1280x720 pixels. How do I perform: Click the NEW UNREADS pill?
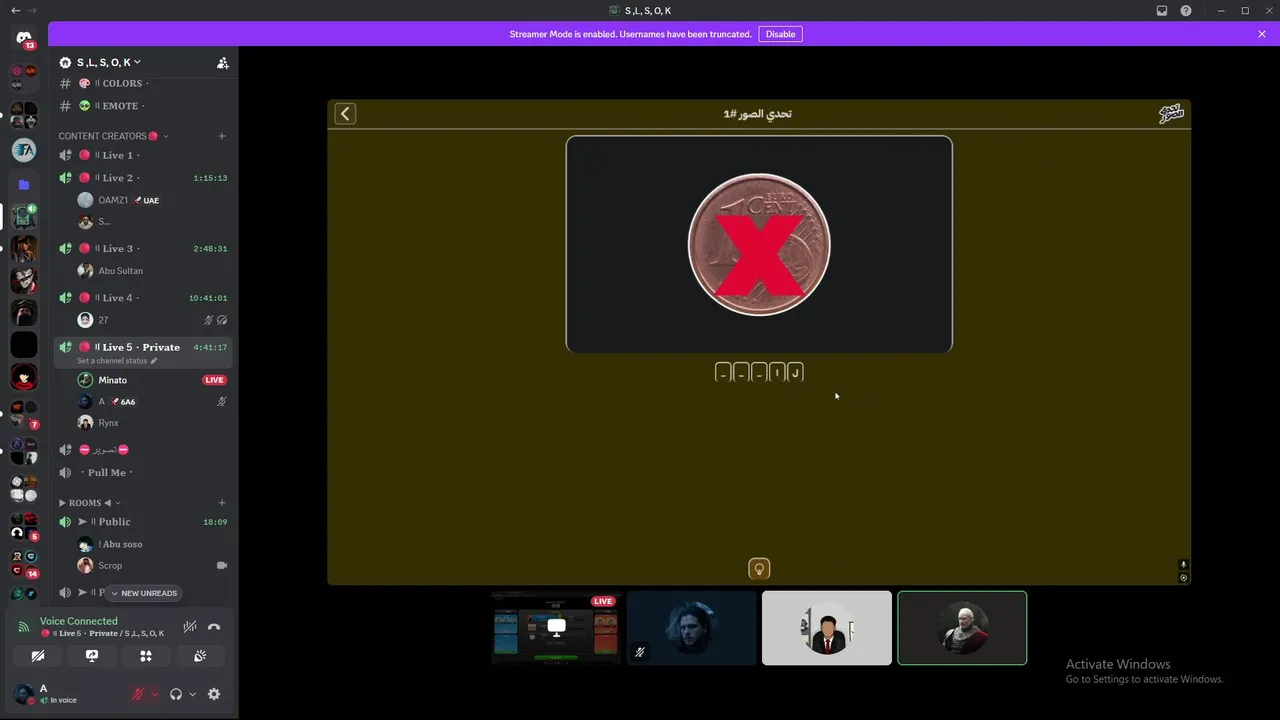144,593
